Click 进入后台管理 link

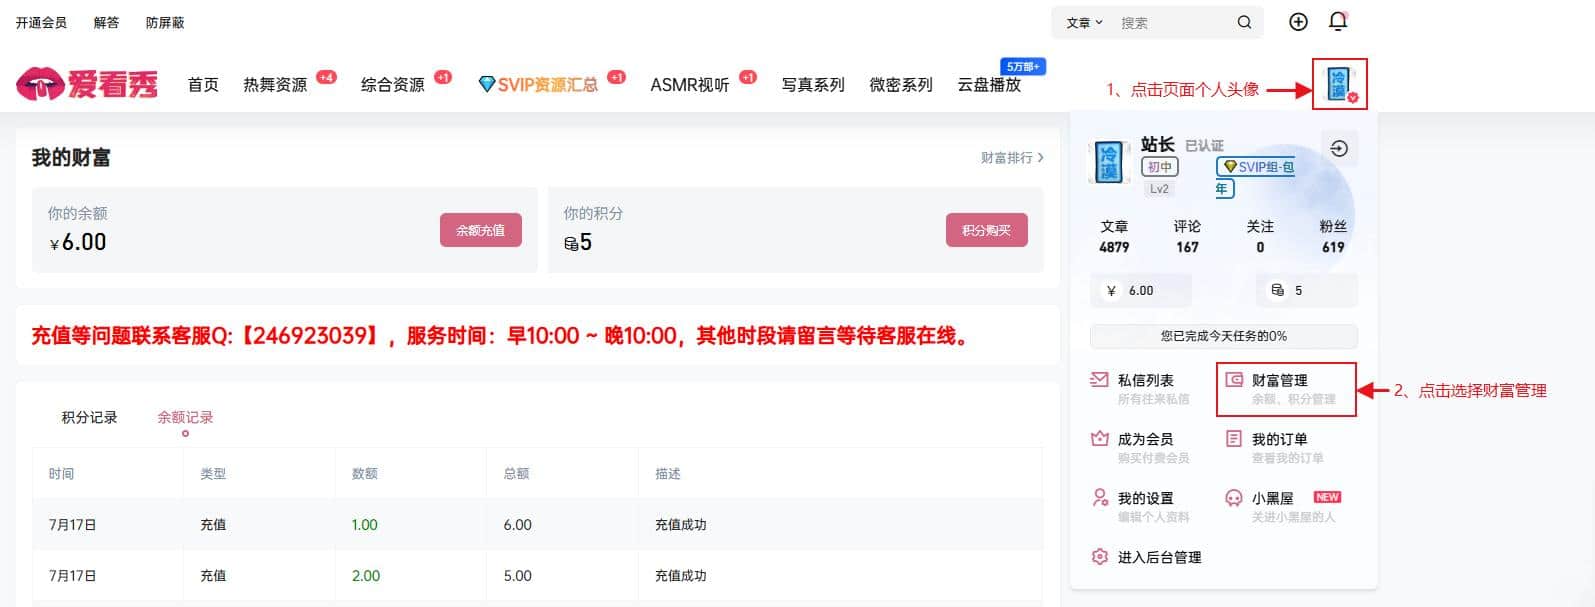[1160, 557]
